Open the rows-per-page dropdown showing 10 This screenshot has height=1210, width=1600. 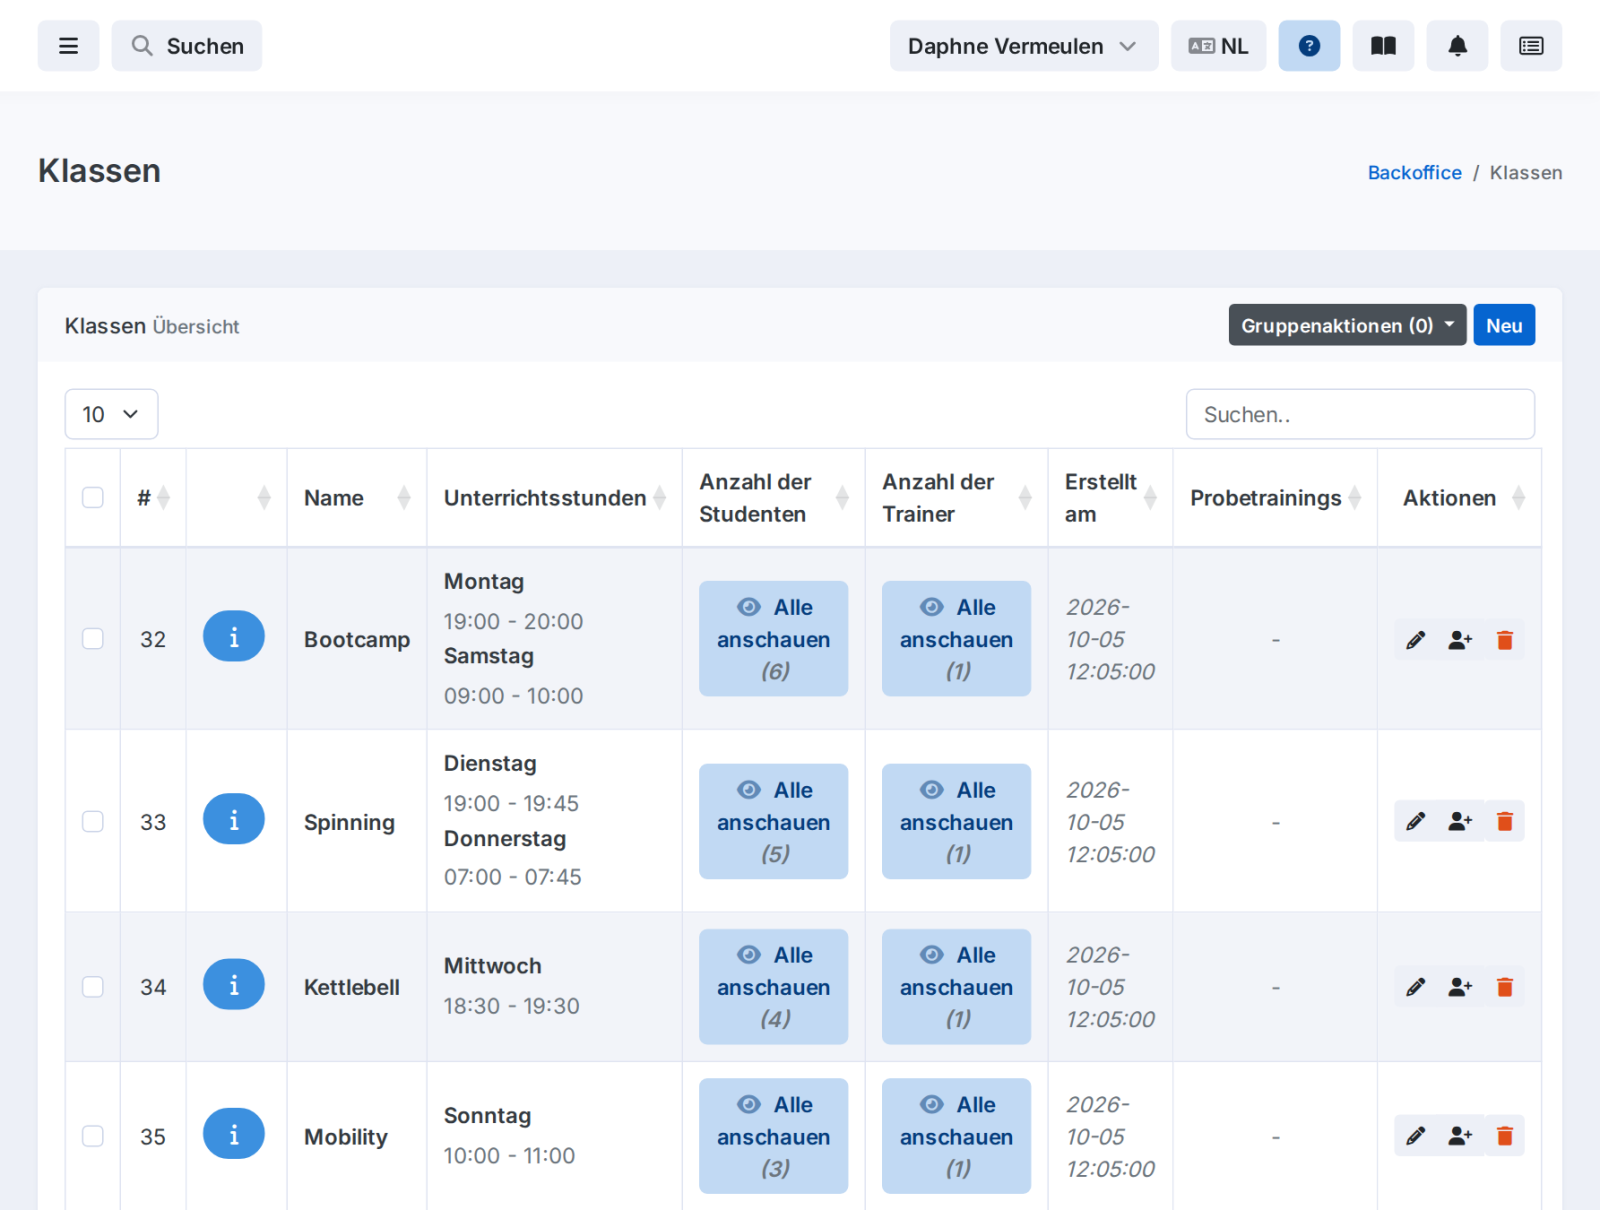pyautogui.click(x=111, y=414)
